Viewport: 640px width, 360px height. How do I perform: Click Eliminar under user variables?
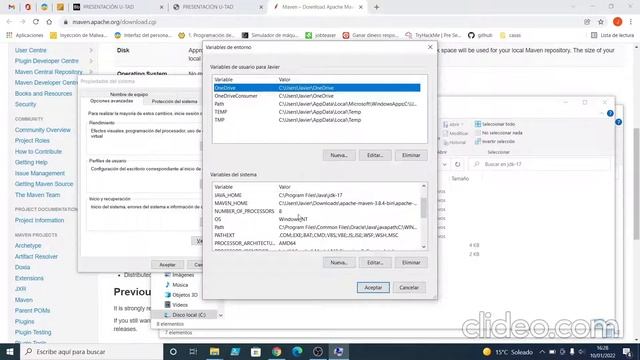click(411, 156)
